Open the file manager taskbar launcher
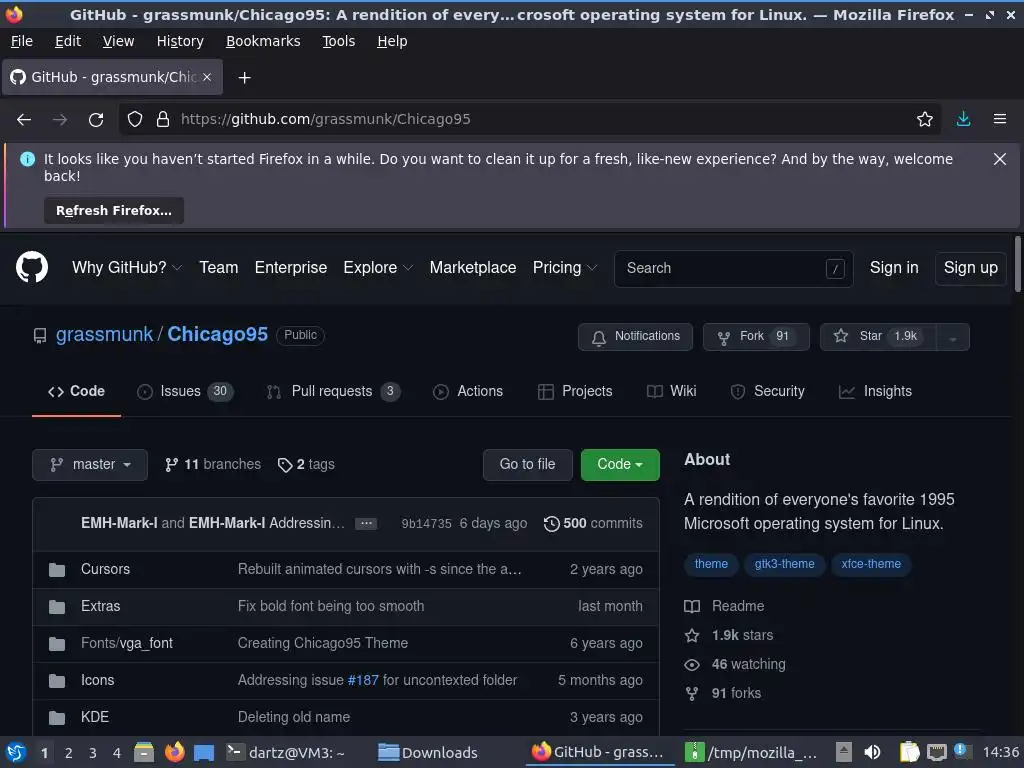 click(143, 752)
